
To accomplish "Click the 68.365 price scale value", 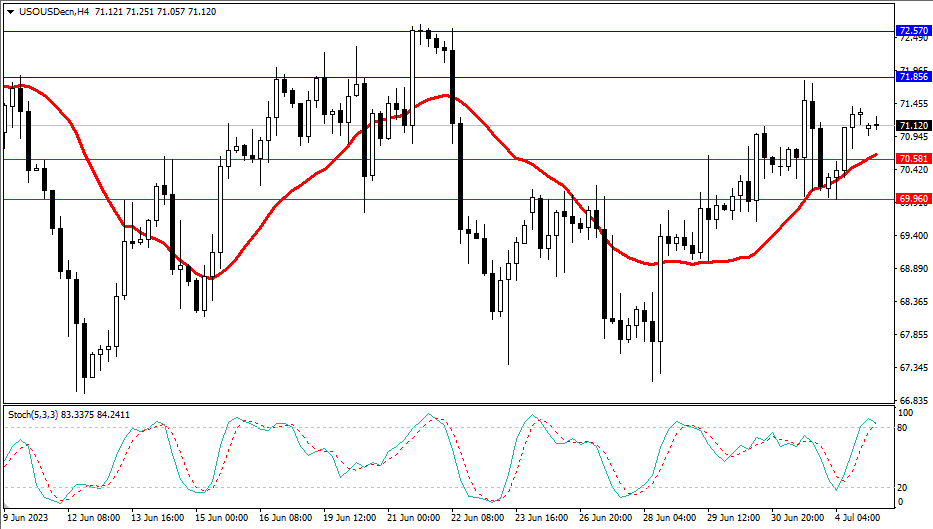I will coord(913,302).
